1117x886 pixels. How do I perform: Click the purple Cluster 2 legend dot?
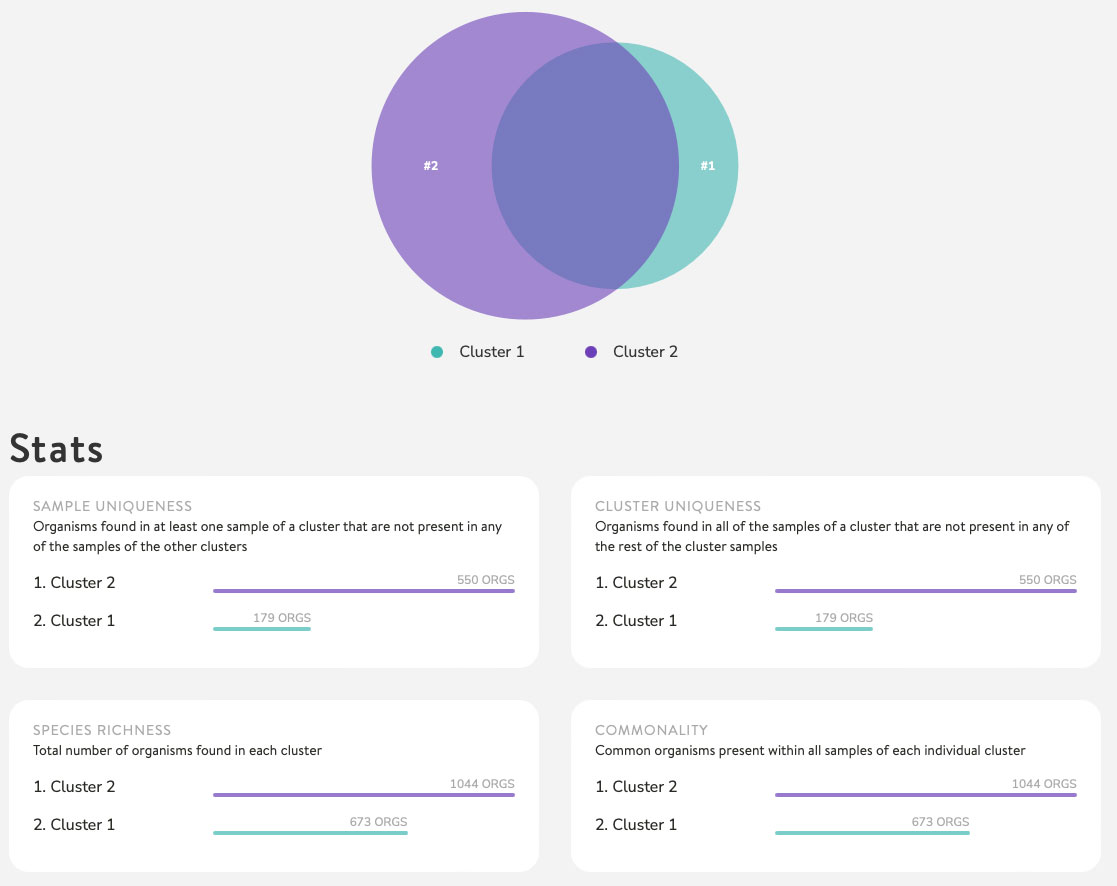point(591,352)
